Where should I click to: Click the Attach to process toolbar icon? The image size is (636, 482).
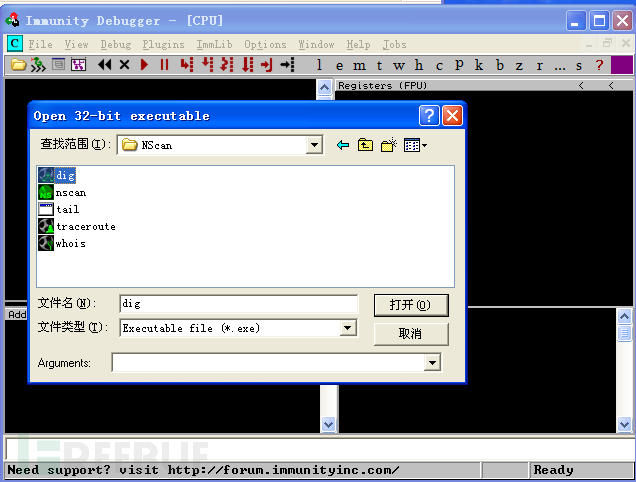point(39,65)
